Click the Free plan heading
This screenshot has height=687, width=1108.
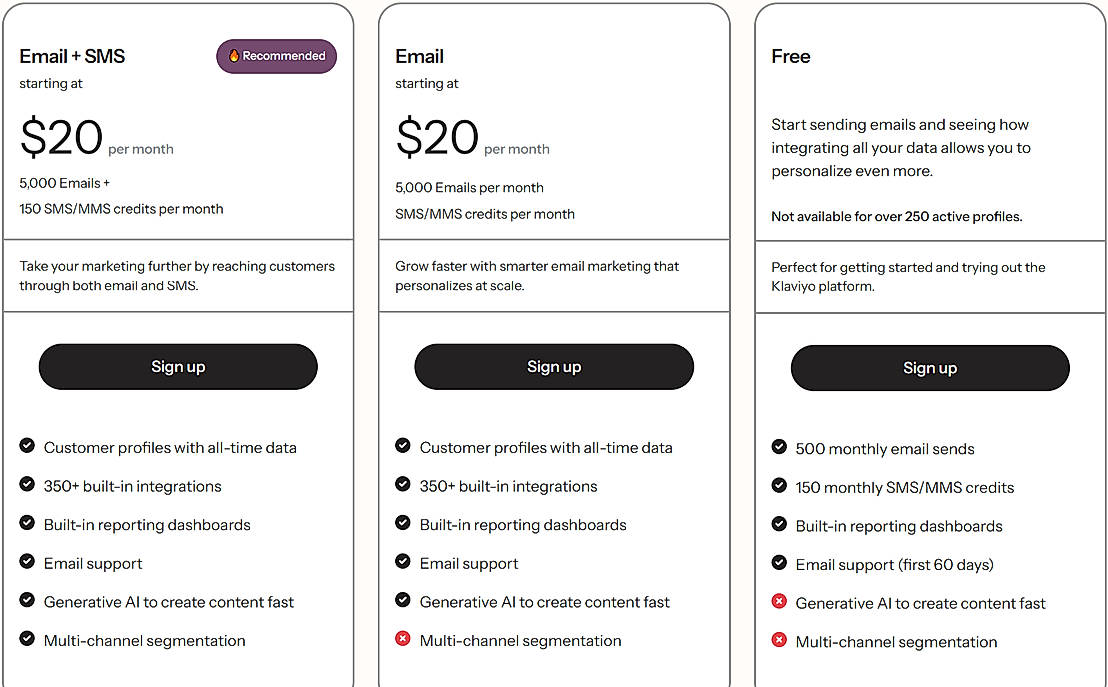pyautogui.click(x=791, y=57)
